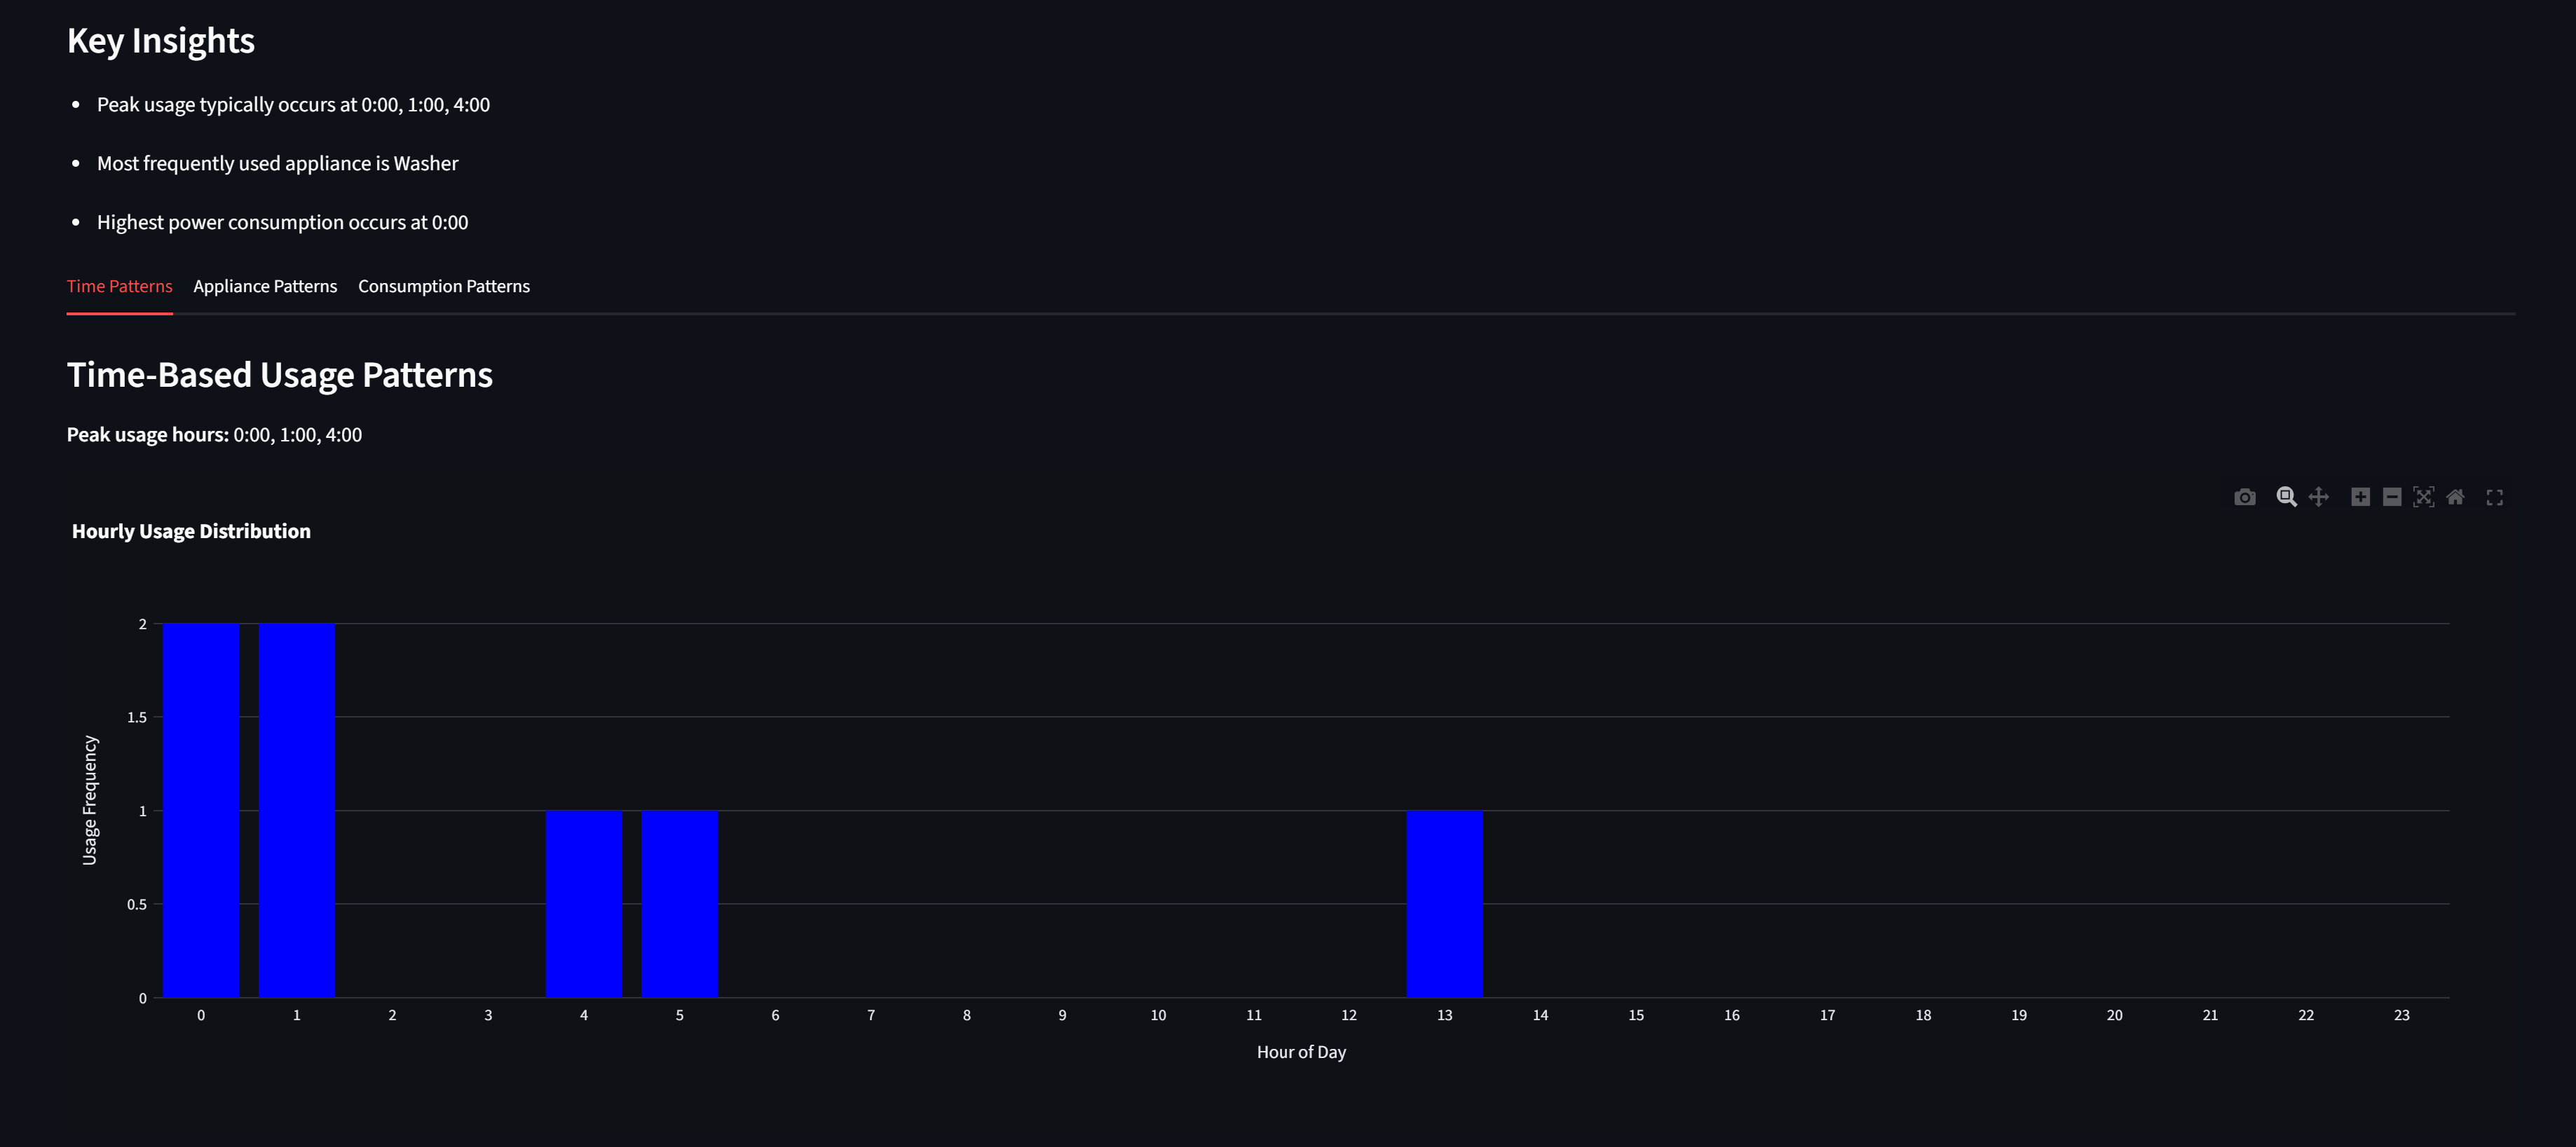Click the bar for hour 1
Image resolution: width=2576 pixels, height=1147 pixels.
pyautogui.click(x=297, y=810)
